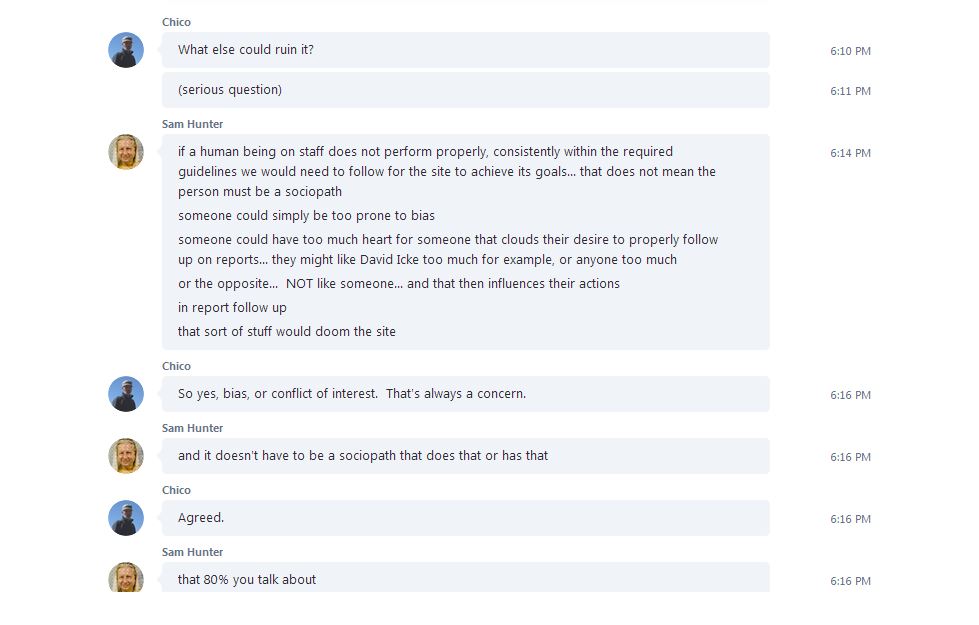Click Chico's avatar beside 'What else could ruin it?'

point(126,50)
